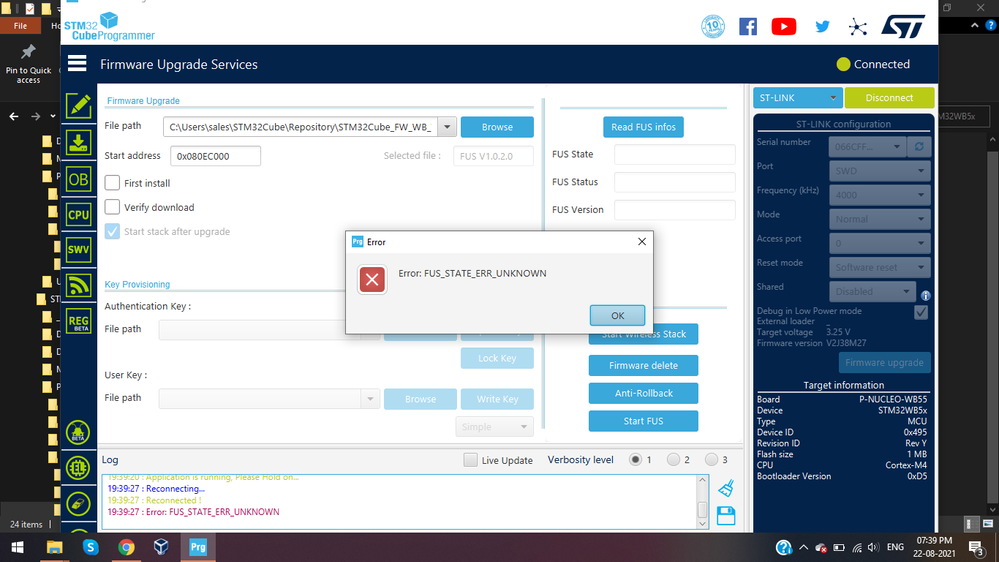The image size is (999, 562).
Task: Click the ST logo
Action: click(x=903, y=27)
